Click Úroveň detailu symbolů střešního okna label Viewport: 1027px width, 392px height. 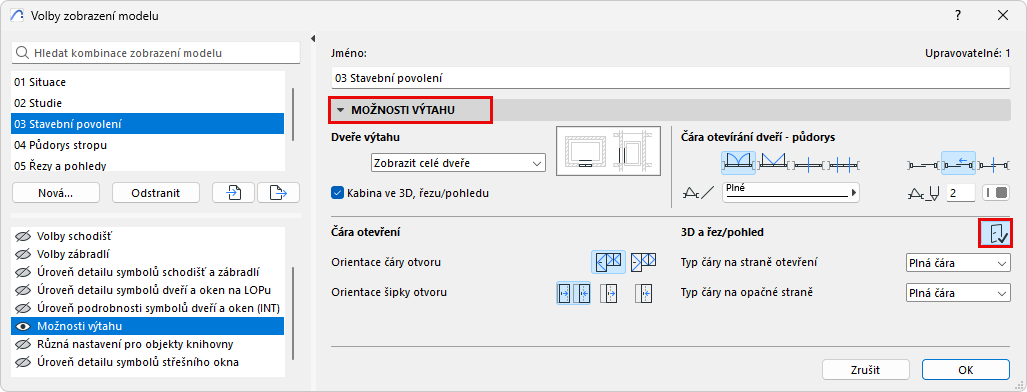[x=138, y=362]
